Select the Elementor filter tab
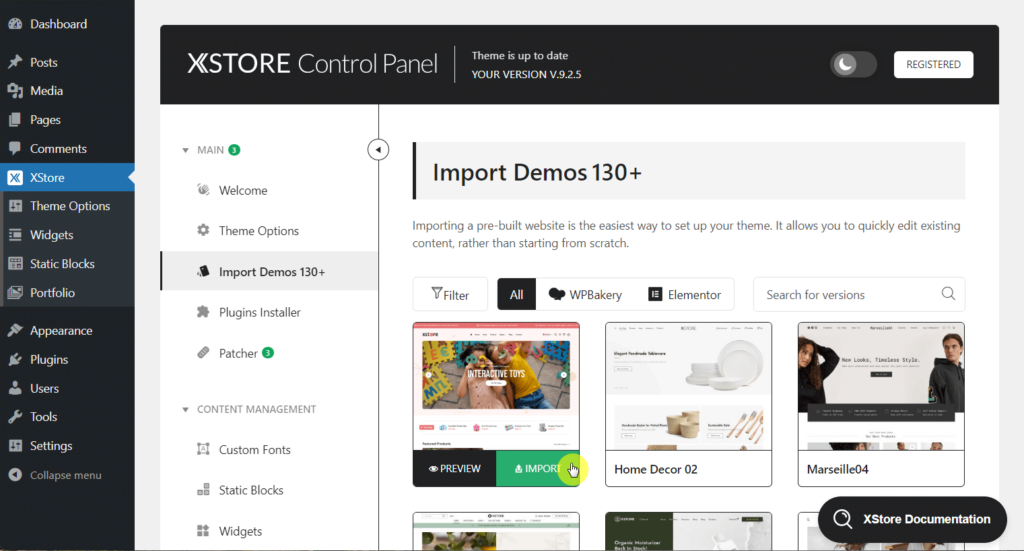Screen dimensions: 1024x551 [684, 294]
